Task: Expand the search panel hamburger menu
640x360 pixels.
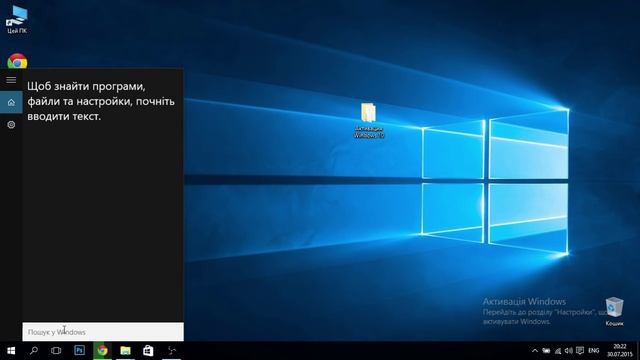Action: click(x=11, y=80)
